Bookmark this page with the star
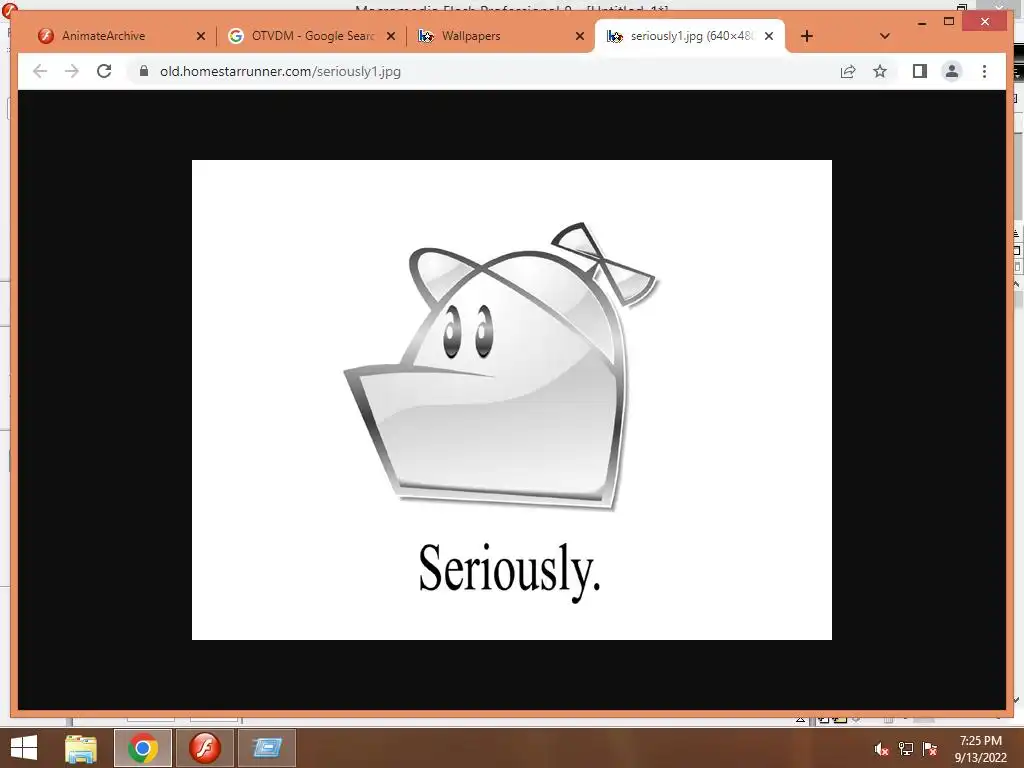Screen dimensions: 1024x768 coord(880,71)
